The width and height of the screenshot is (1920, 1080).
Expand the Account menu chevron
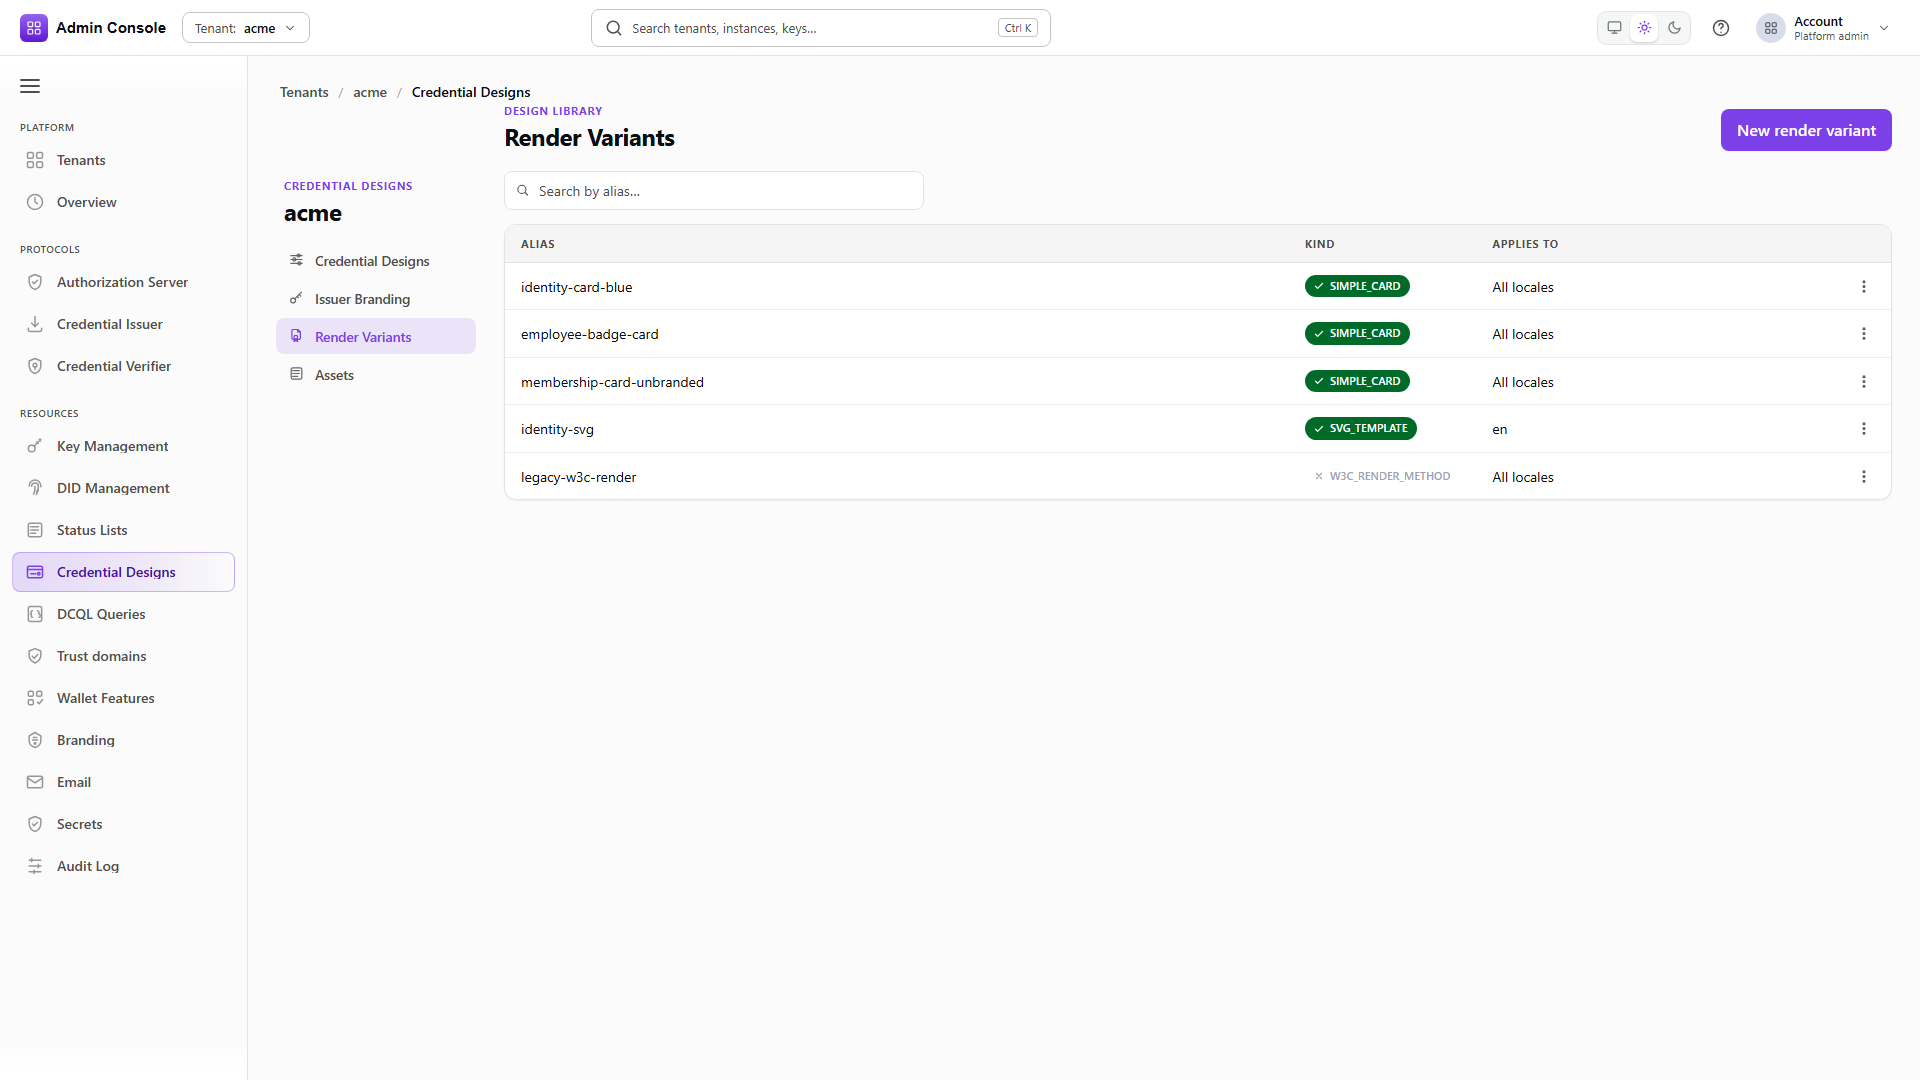[x=1884, y=28]
